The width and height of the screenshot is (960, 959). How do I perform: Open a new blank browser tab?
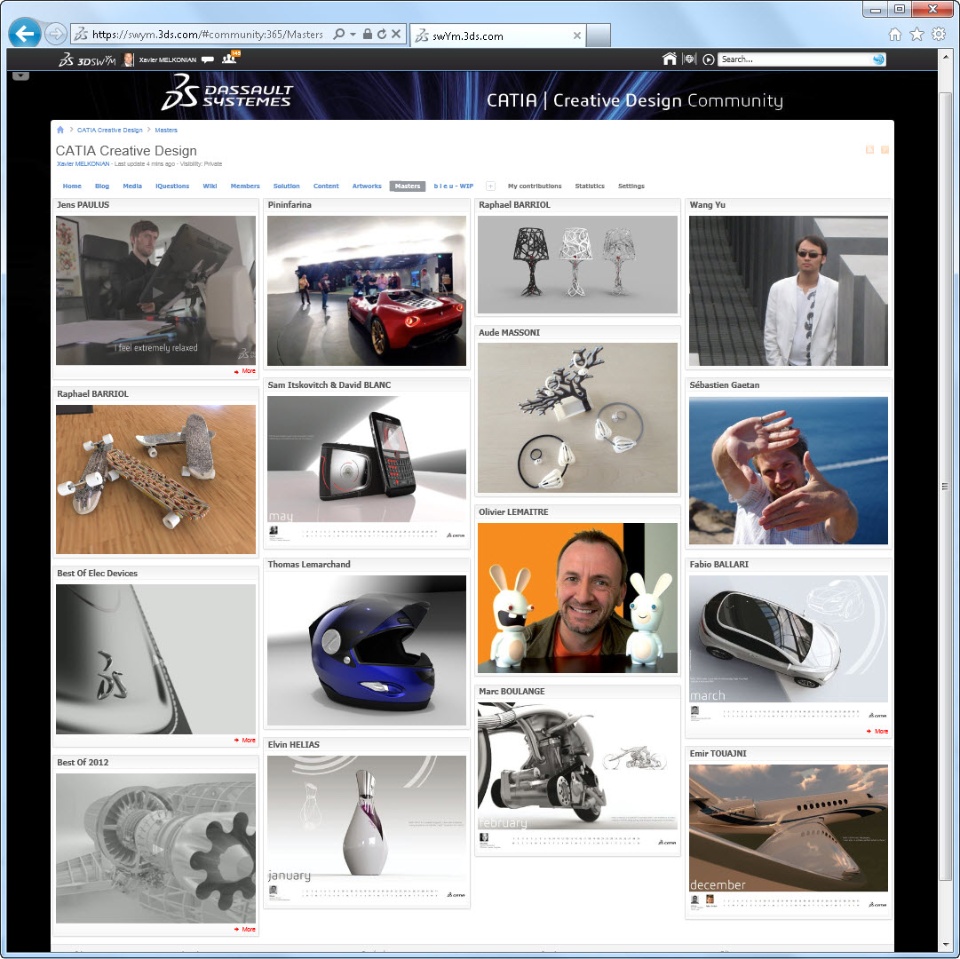click(x=598, y=35)
